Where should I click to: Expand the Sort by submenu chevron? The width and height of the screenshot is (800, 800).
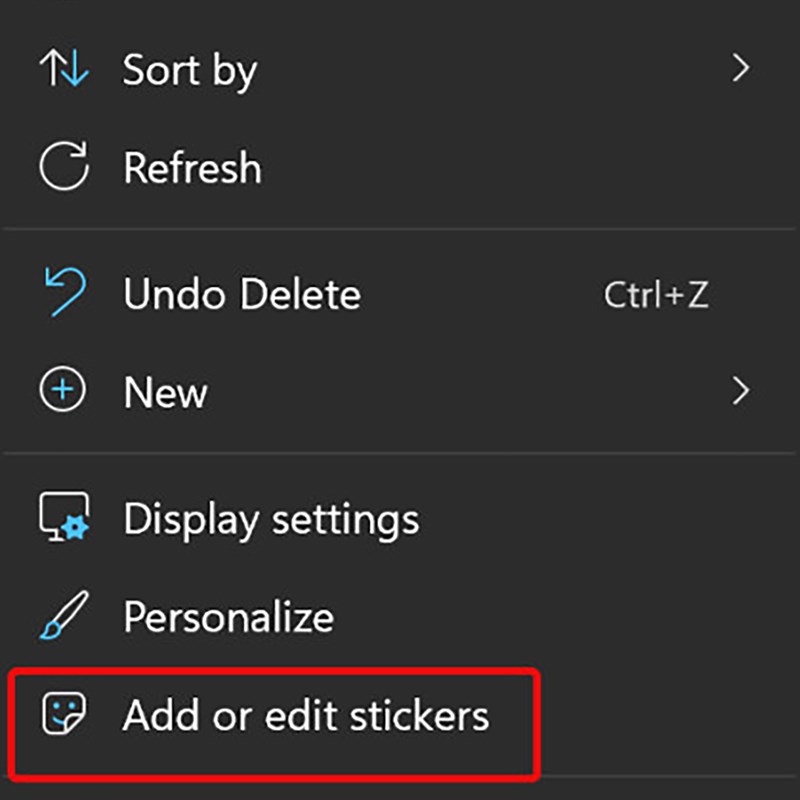[742, 68]
